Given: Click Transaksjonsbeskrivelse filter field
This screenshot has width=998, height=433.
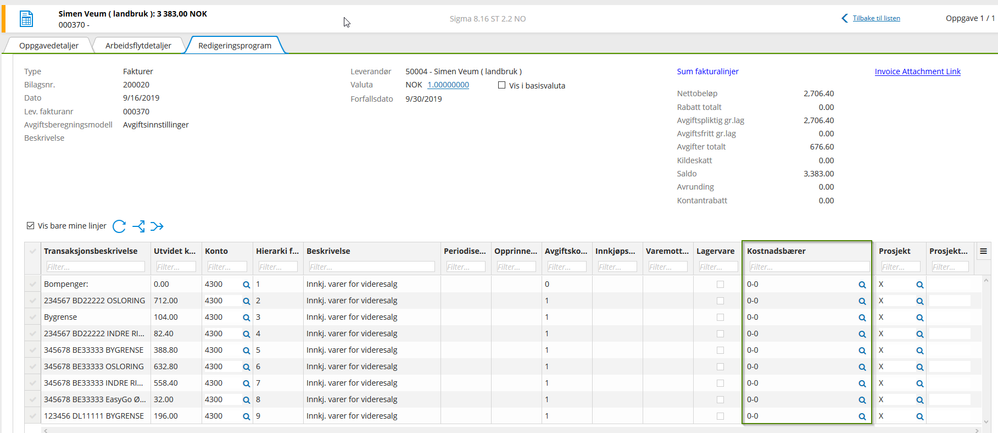Looking at the screenshot, I should coord(94,267).
